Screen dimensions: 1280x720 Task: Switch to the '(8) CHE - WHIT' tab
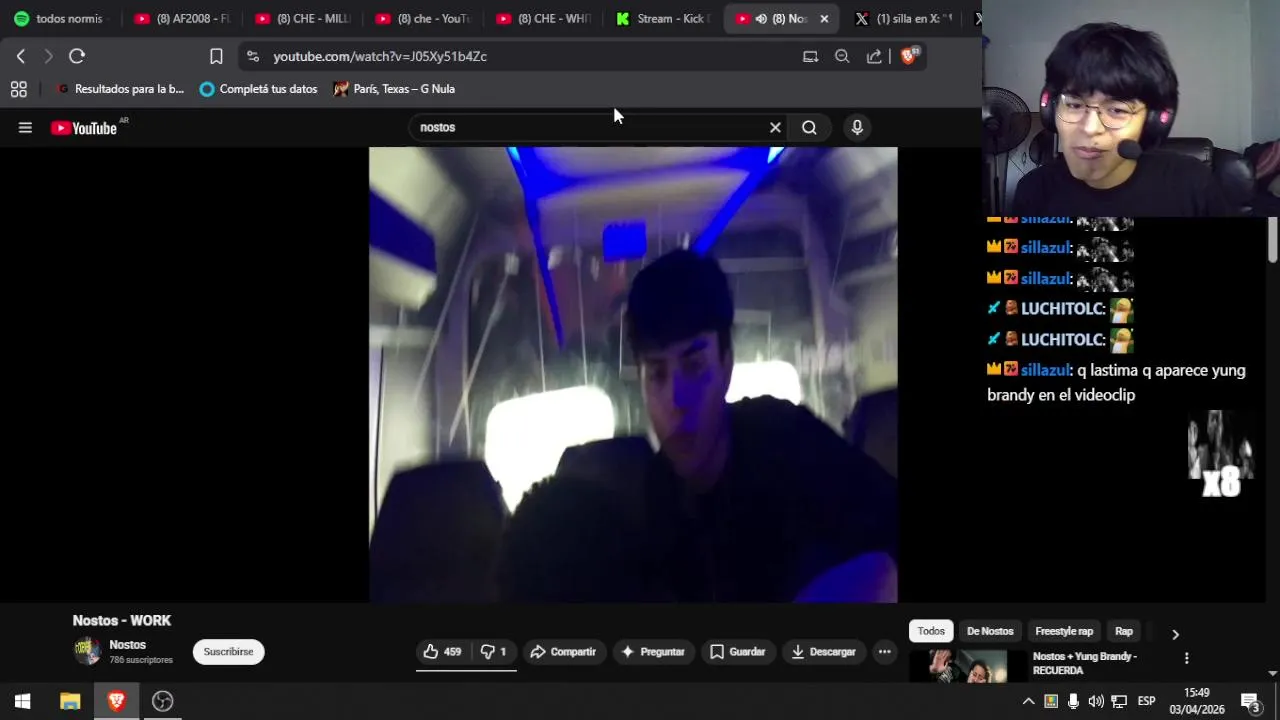[x=544, y=18]
